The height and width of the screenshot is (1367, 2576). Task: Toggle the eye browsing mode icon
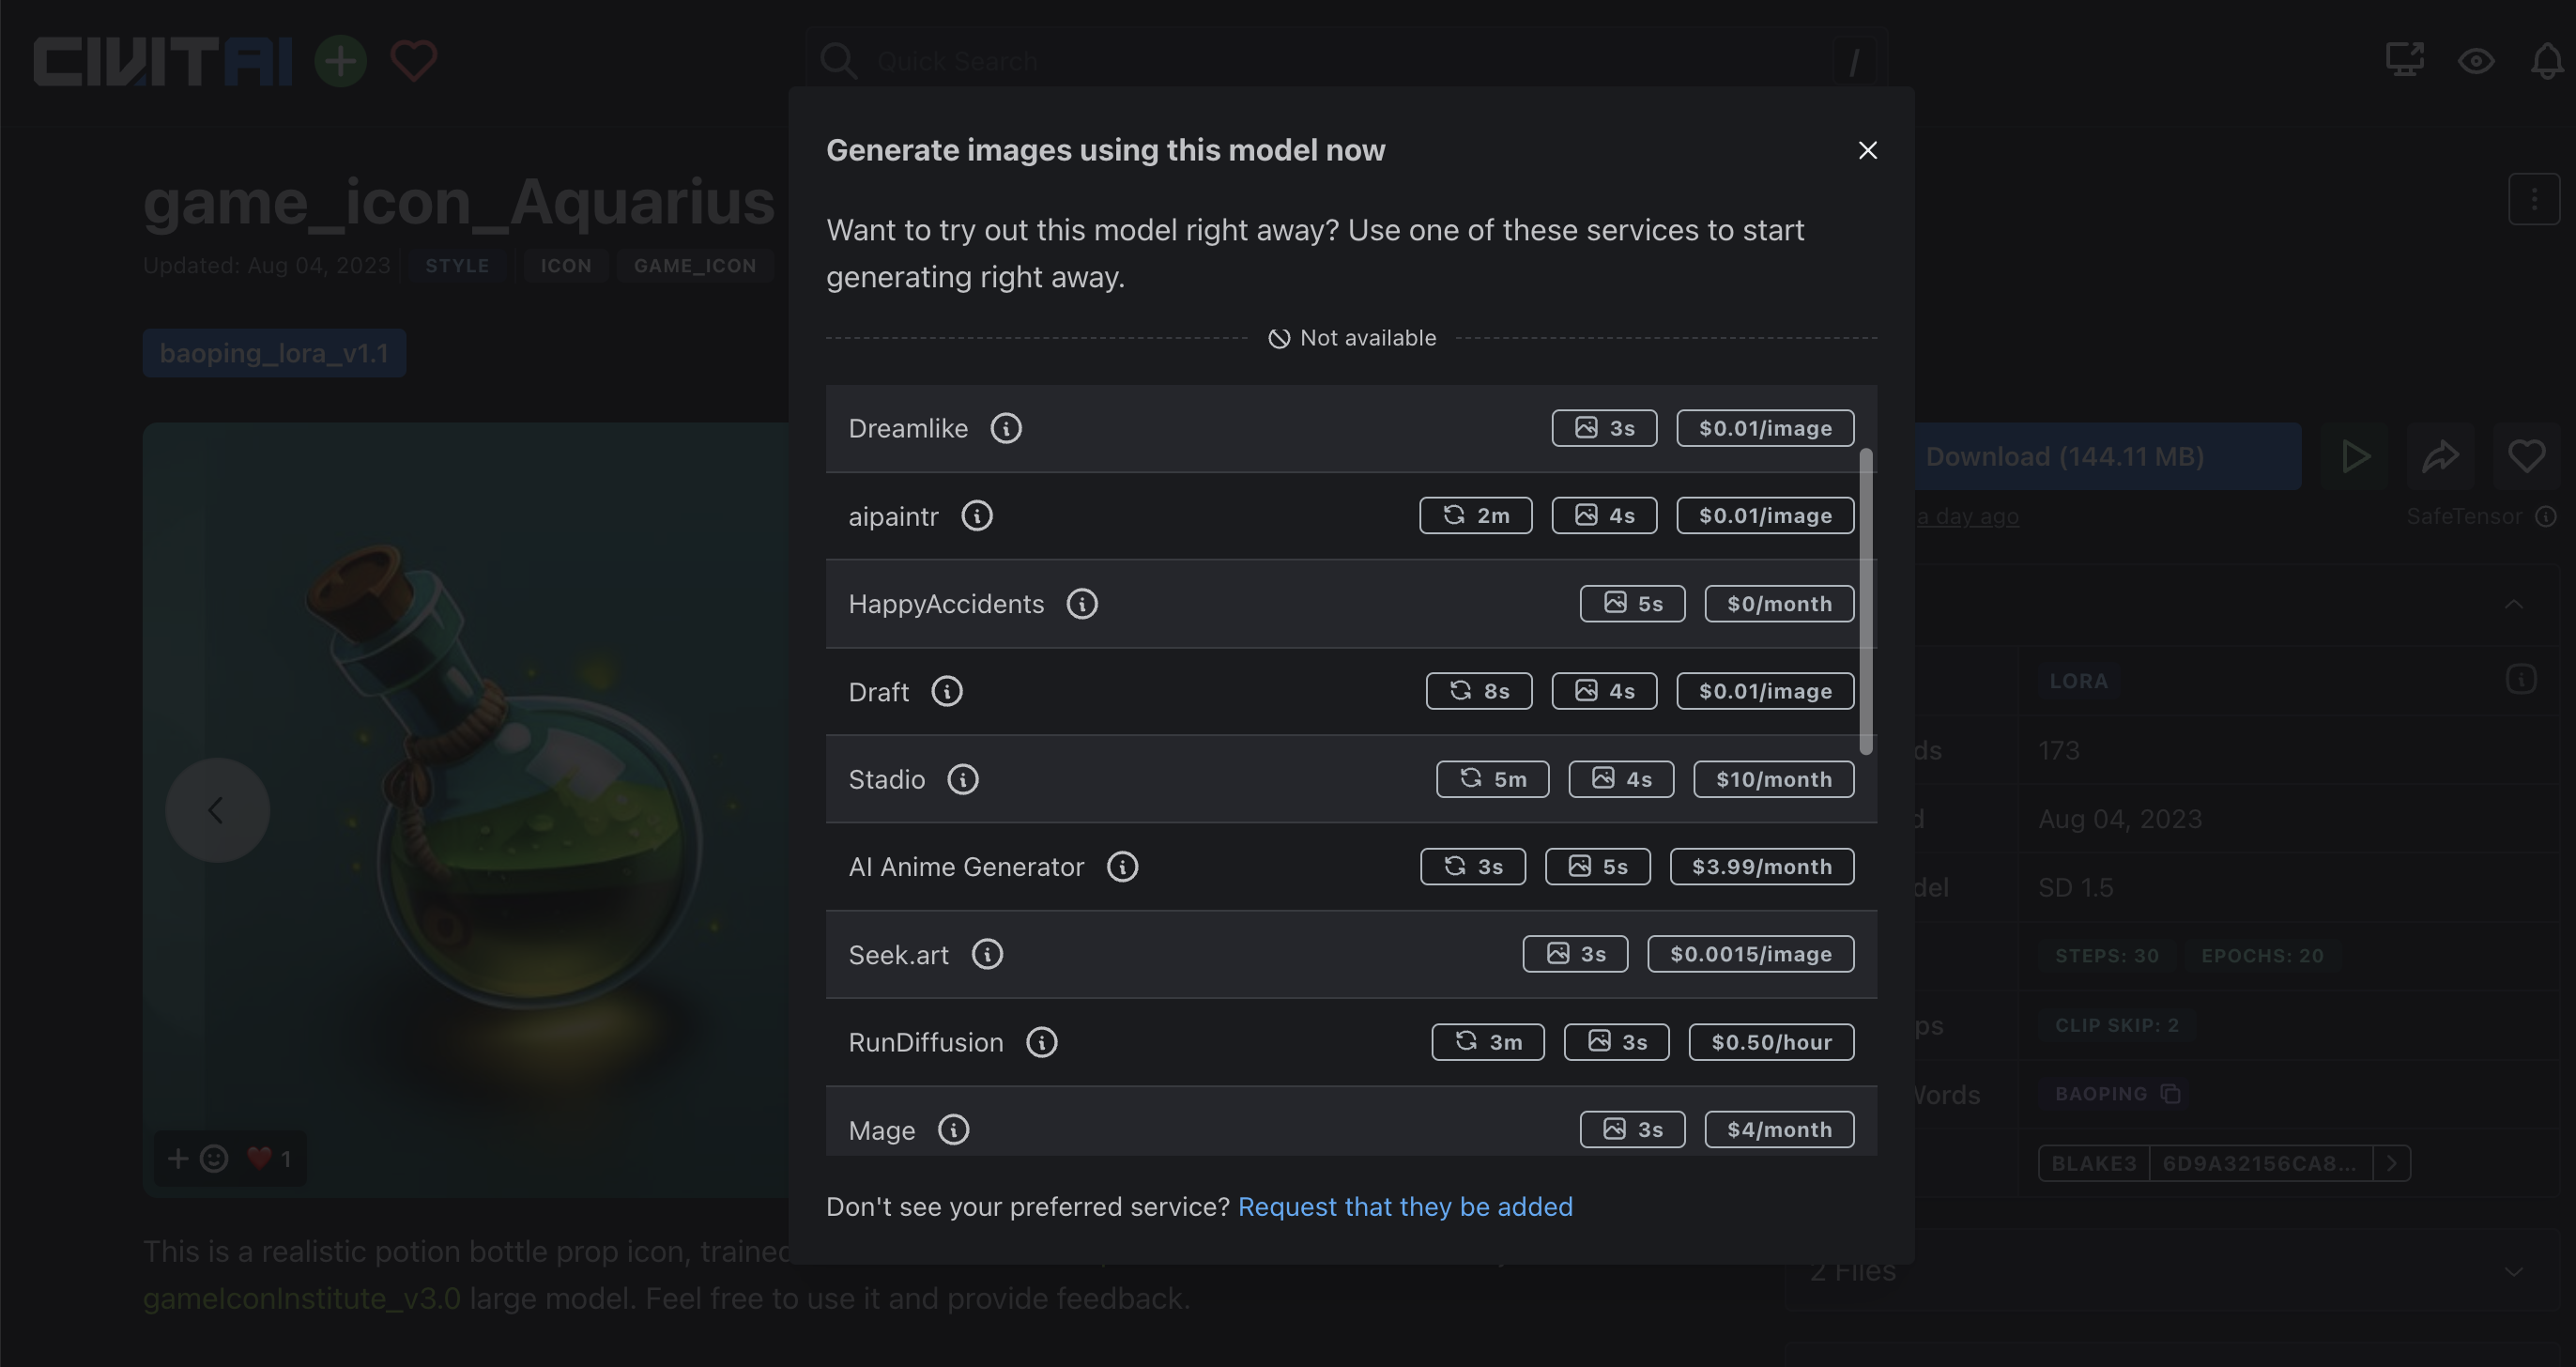coord(2476,61)
